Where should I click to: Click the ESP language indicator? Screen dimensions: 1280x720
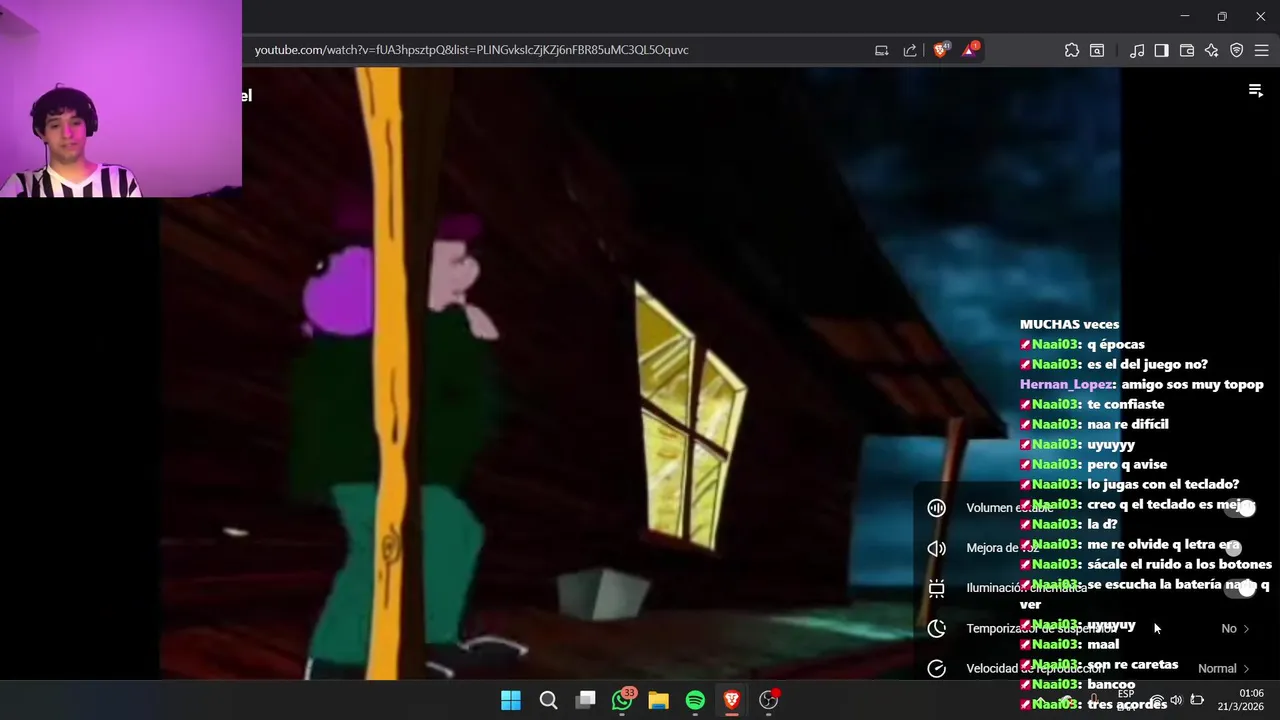pos(1126,694)
